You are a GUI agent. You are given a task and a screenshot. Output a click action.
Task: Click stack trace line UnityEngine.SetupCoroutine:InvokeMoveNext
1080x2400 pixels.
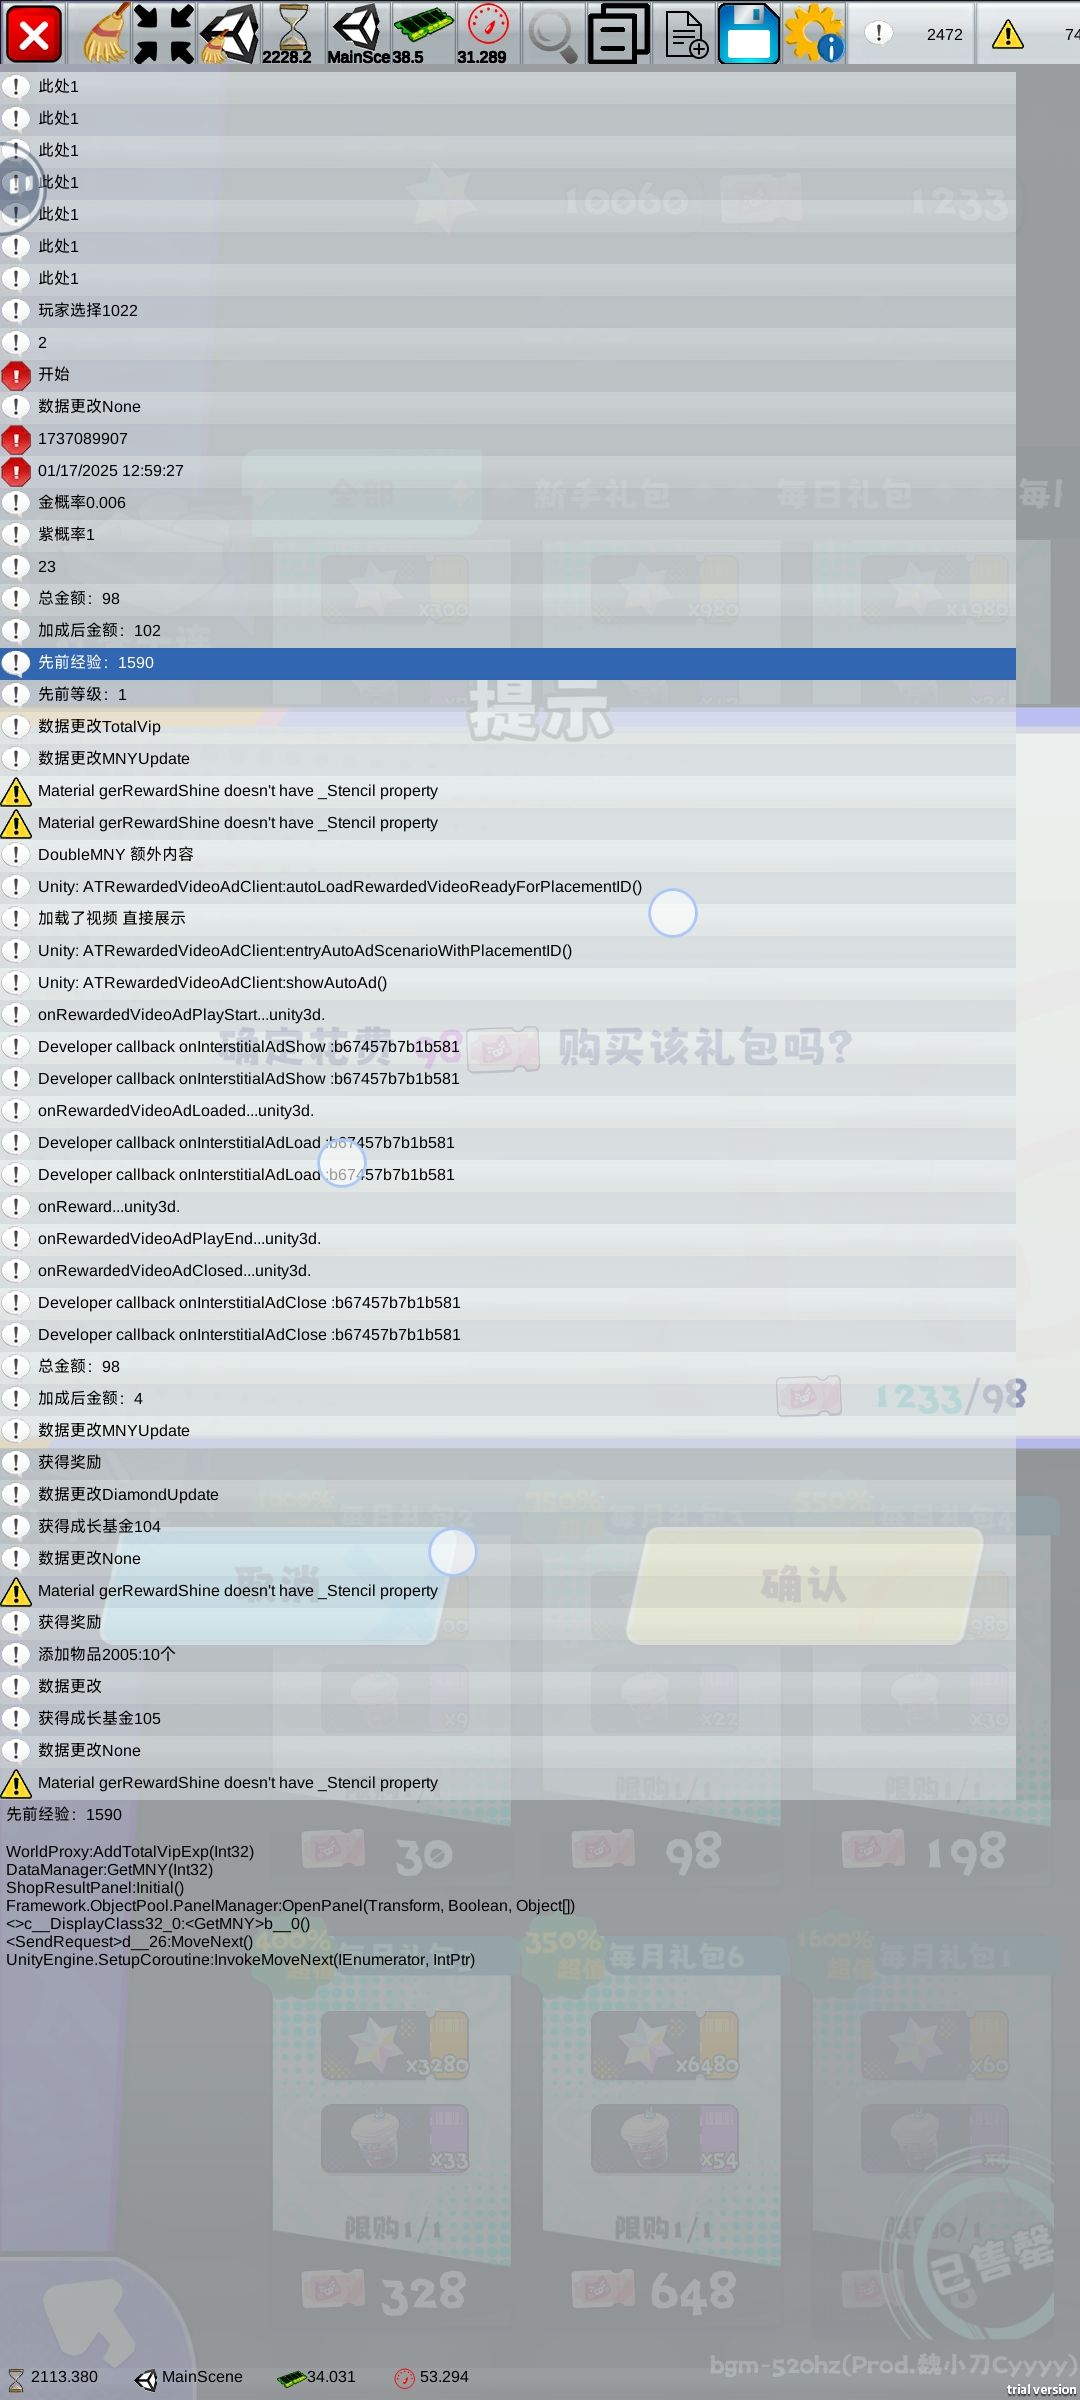[240, 1960]
